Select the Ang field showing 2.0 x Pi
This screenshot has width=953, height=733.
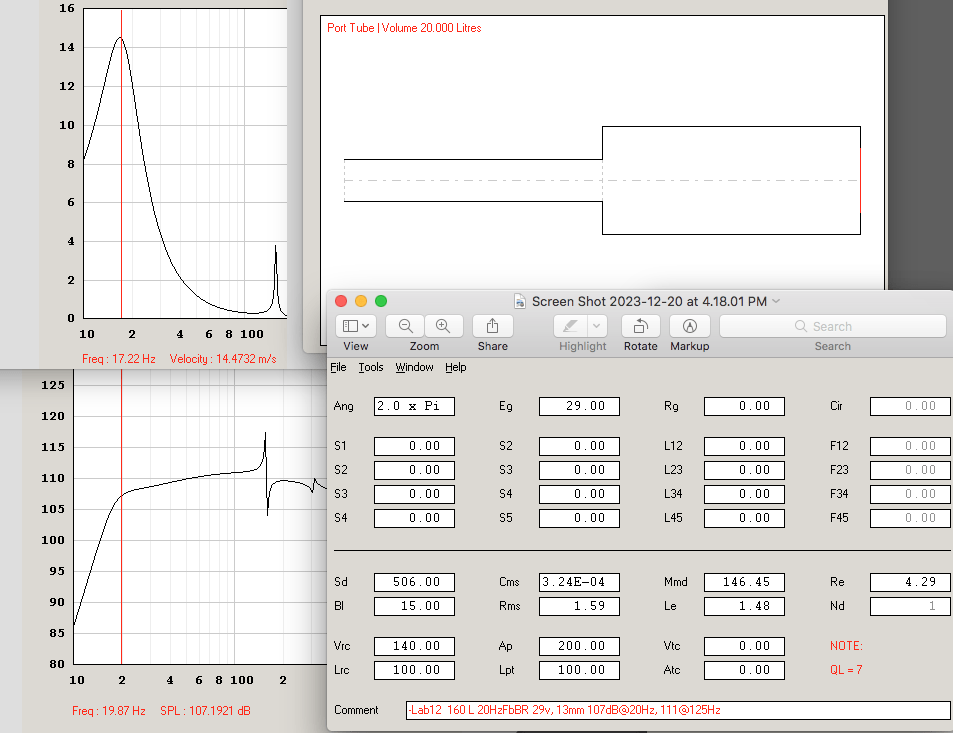tap(415, 406)
